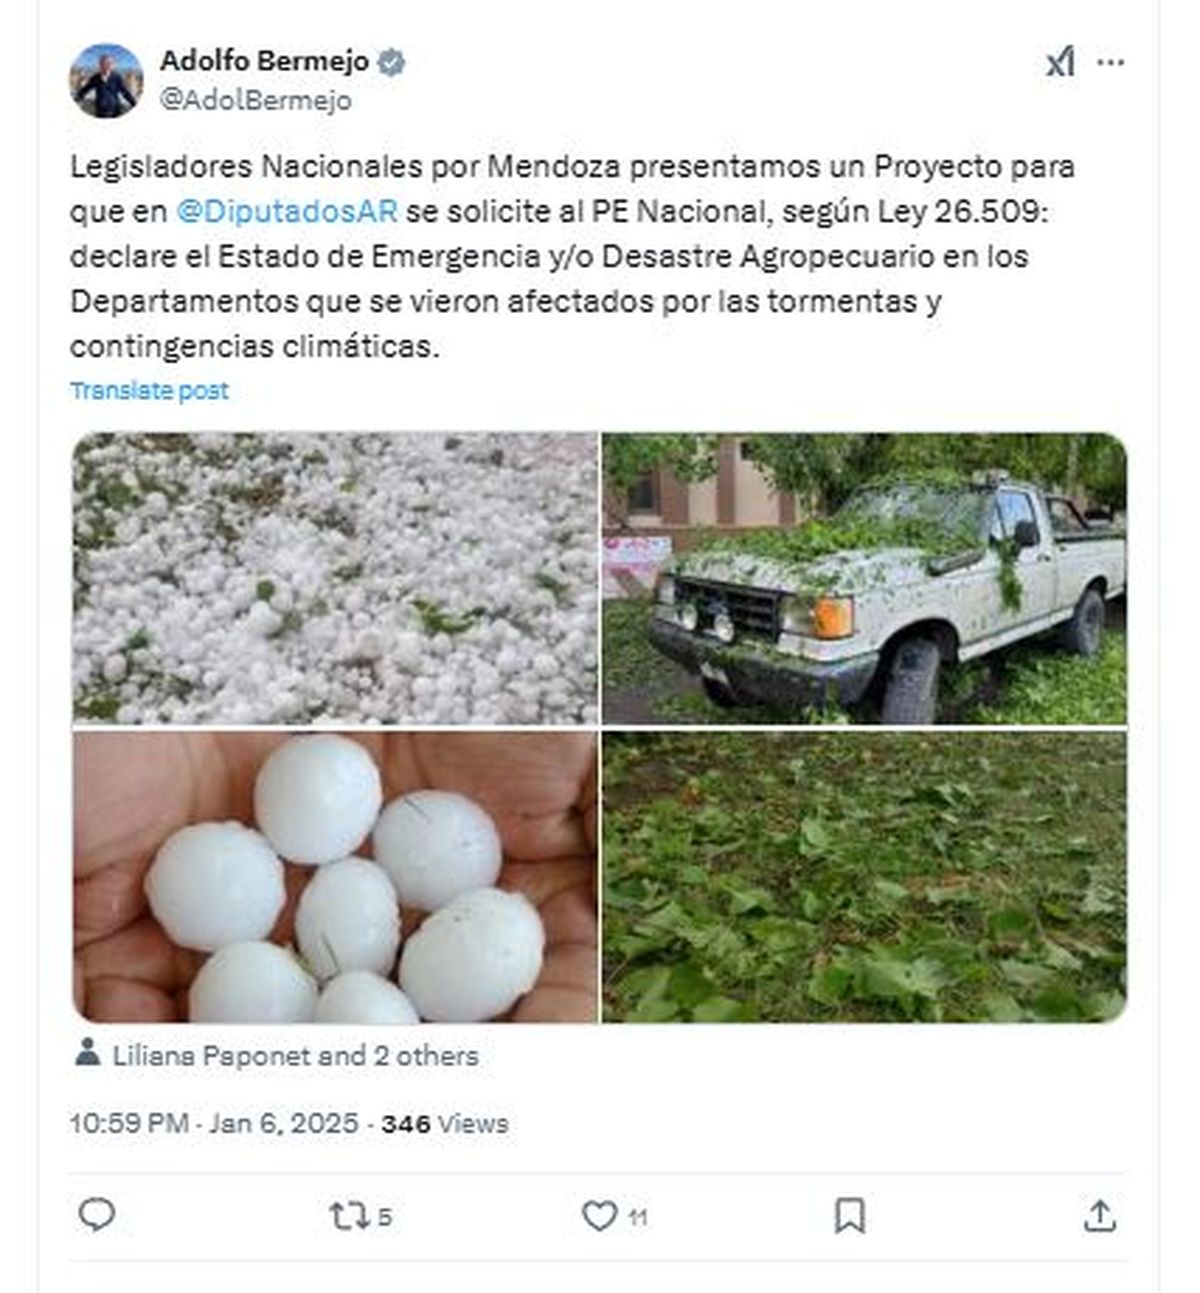View the pickup truck photo

coord(864,578)
